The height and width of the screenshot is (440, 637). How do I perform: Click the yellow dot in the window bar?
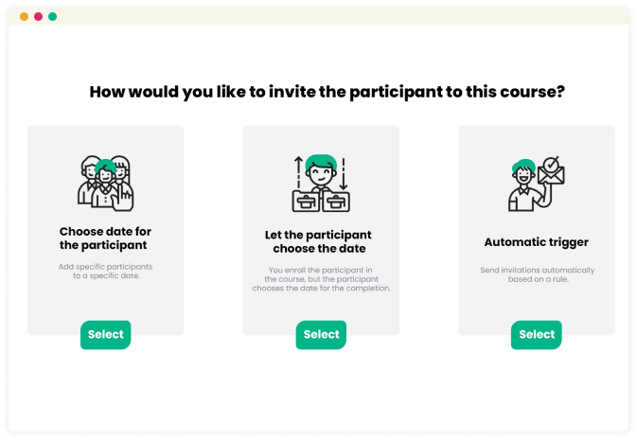pyautogui.click(x=24, y=17)
